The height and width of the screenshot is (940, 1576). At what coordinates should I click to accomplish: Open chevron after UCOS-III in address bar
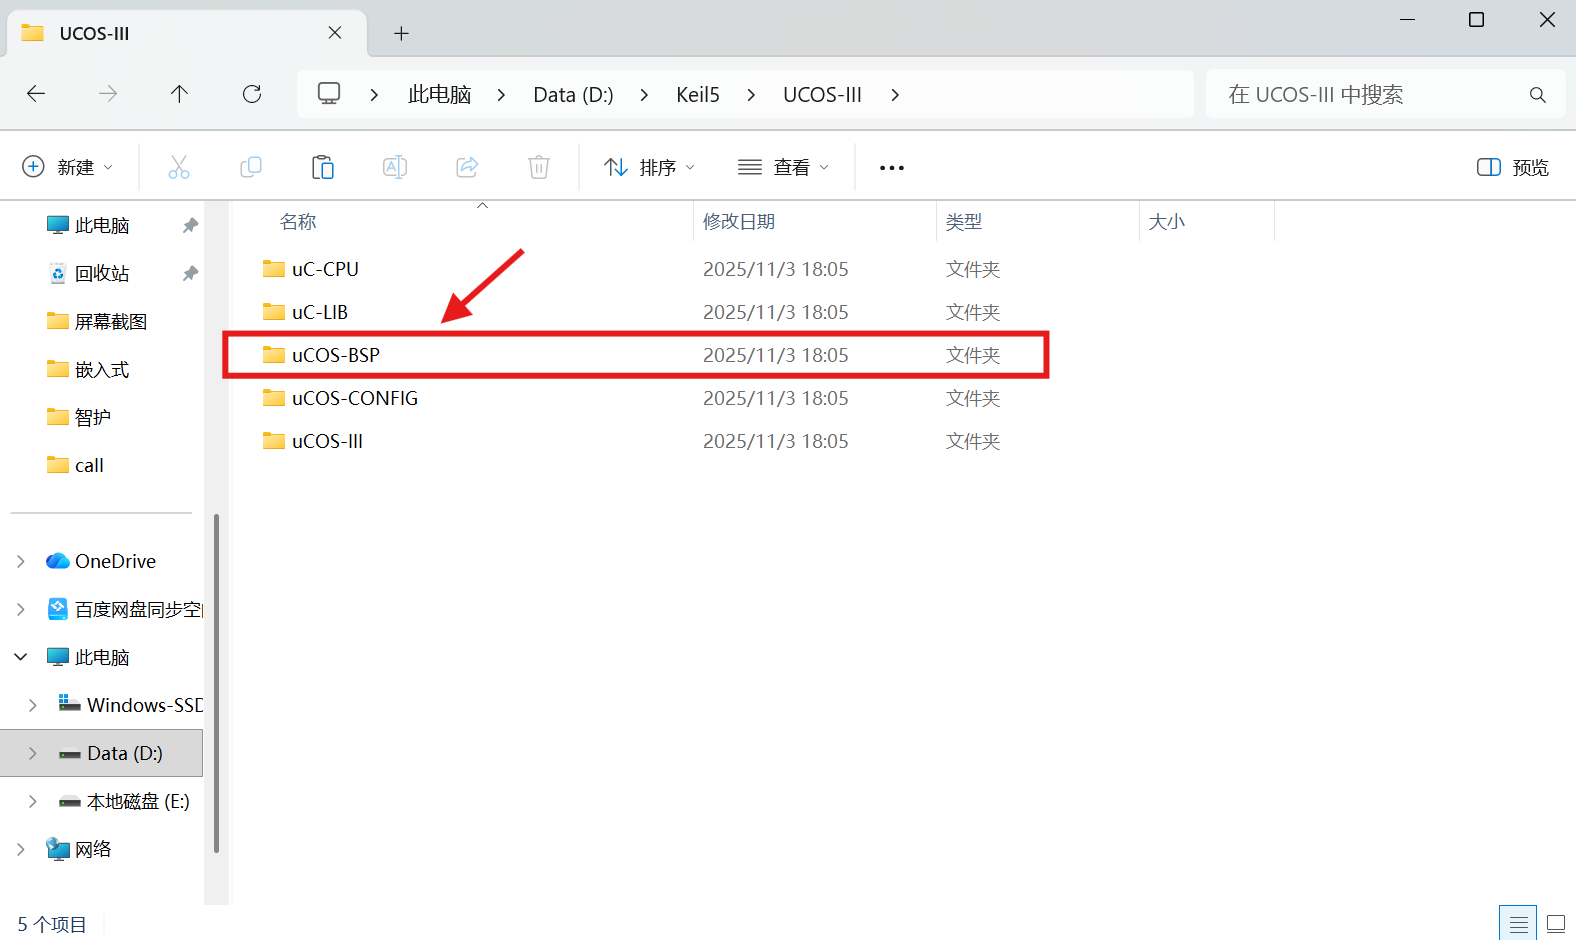895,94
